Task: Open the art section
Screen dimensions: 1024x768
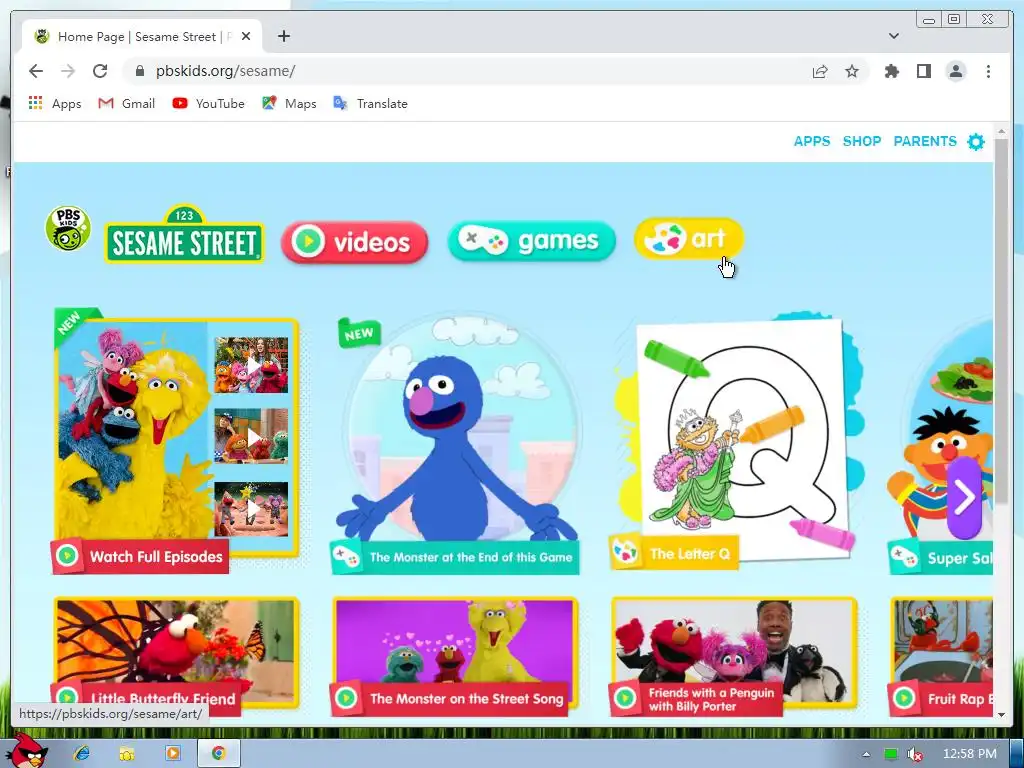Action: coord(689,238)
